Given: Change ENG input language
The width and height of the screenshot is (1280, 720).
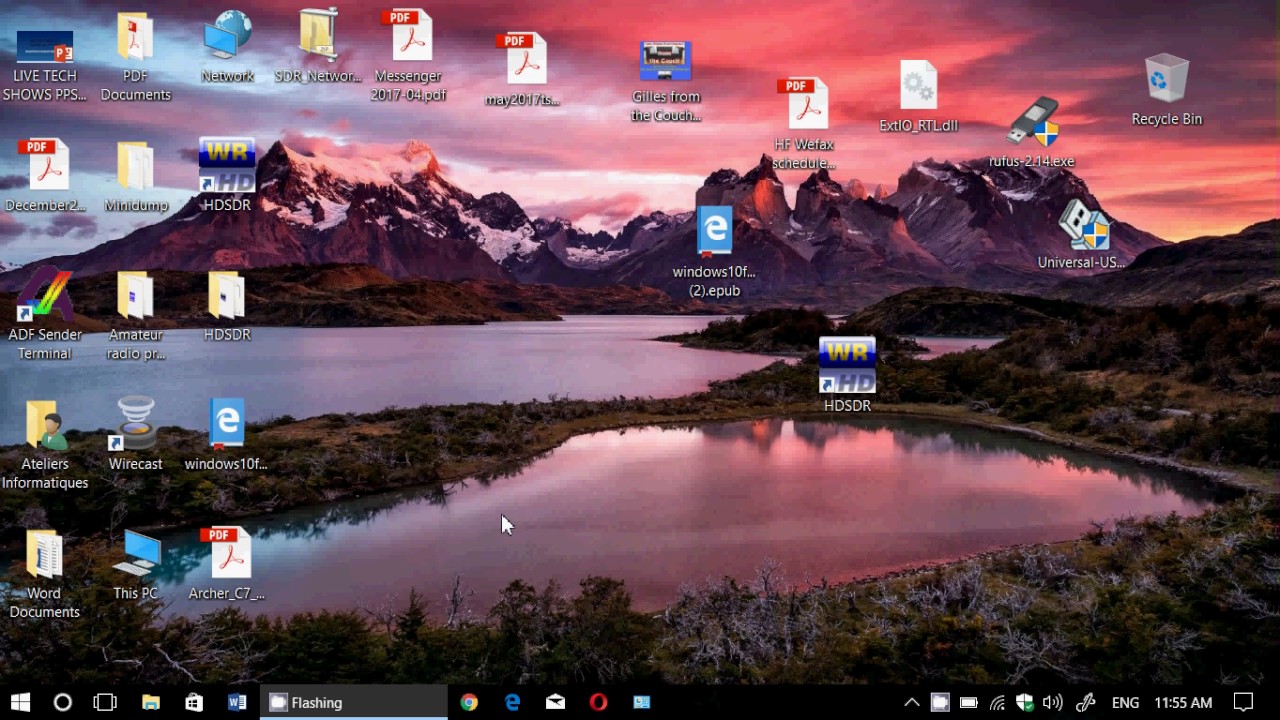Looking at the screenshot, I should [x=1125, y=702].
